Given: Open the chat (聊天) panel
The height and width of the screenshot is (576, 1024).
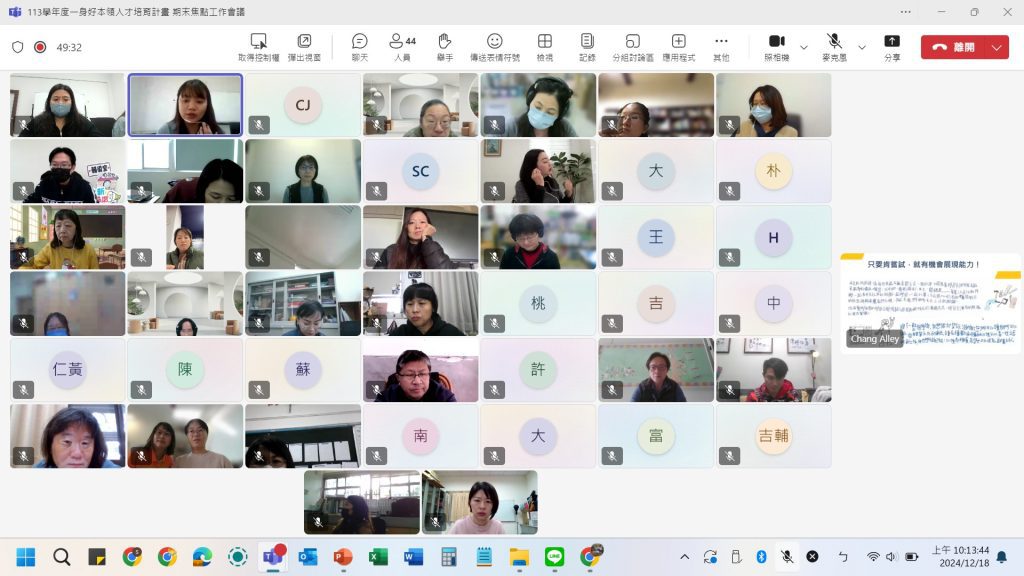Looking at the screenshot, I should click(359, 46).
